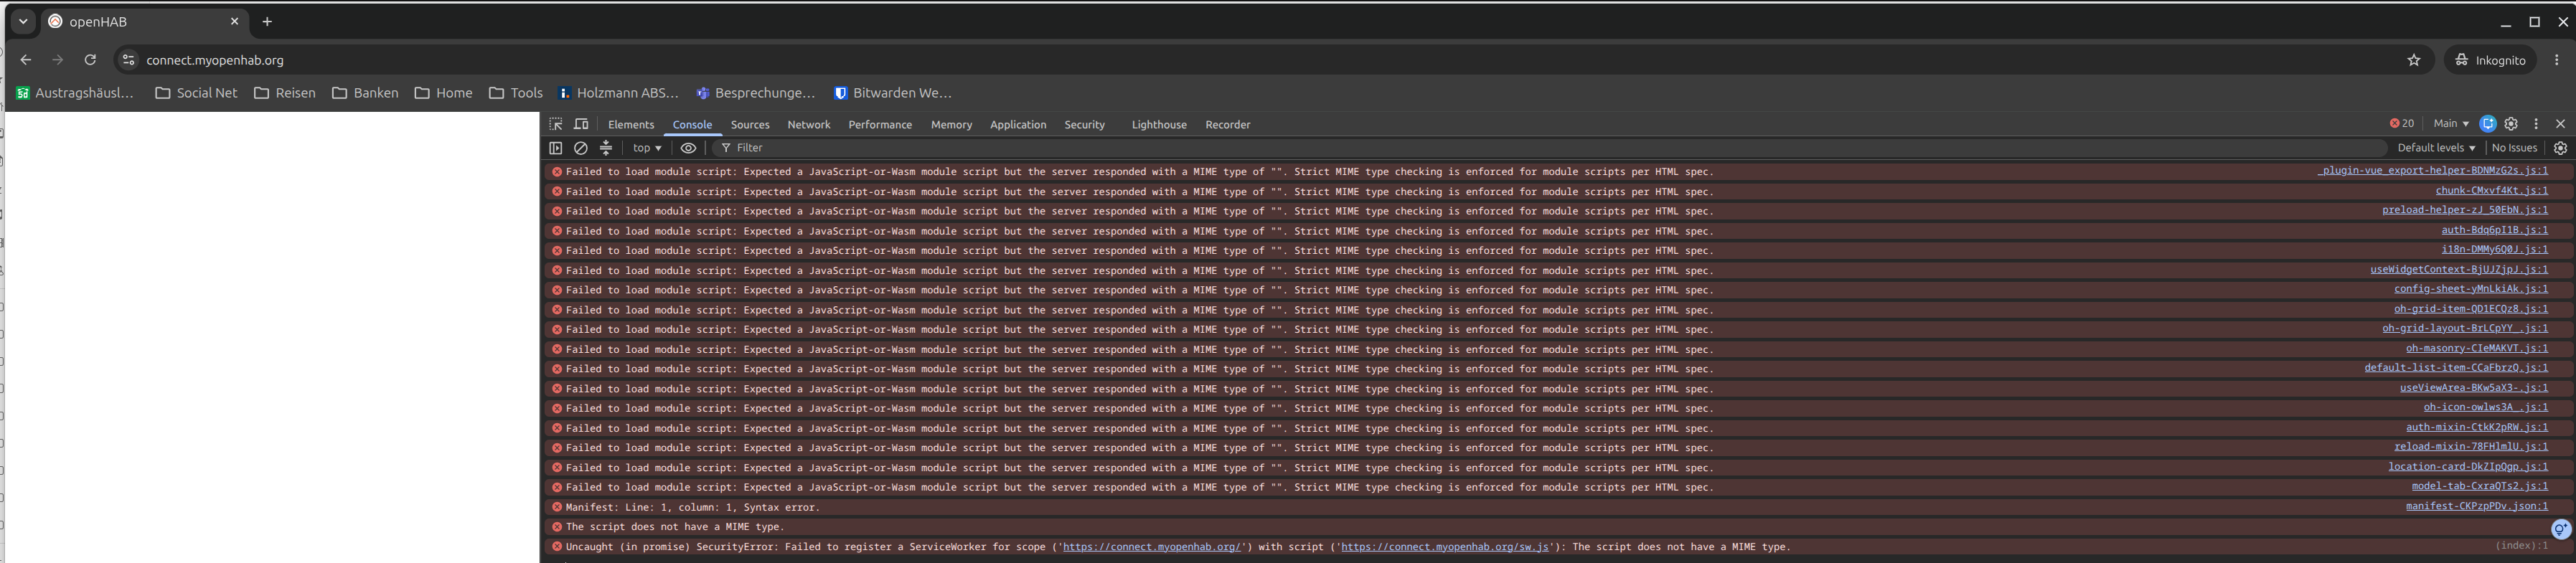Toggle the device toolbar icon
Viewport: 2576px width, 563px height.
pyautogui.click(x=581, y=124)
